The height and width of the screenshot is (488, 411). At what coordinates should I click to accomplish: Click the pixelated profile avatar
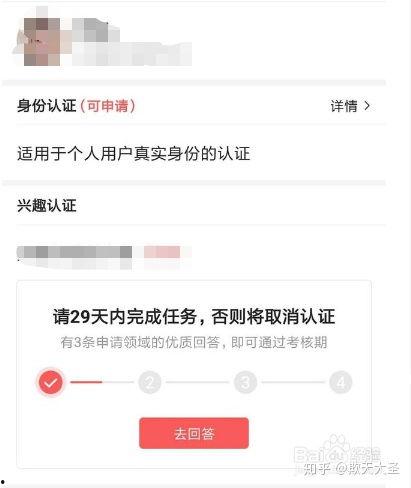[x=42, y=42]
